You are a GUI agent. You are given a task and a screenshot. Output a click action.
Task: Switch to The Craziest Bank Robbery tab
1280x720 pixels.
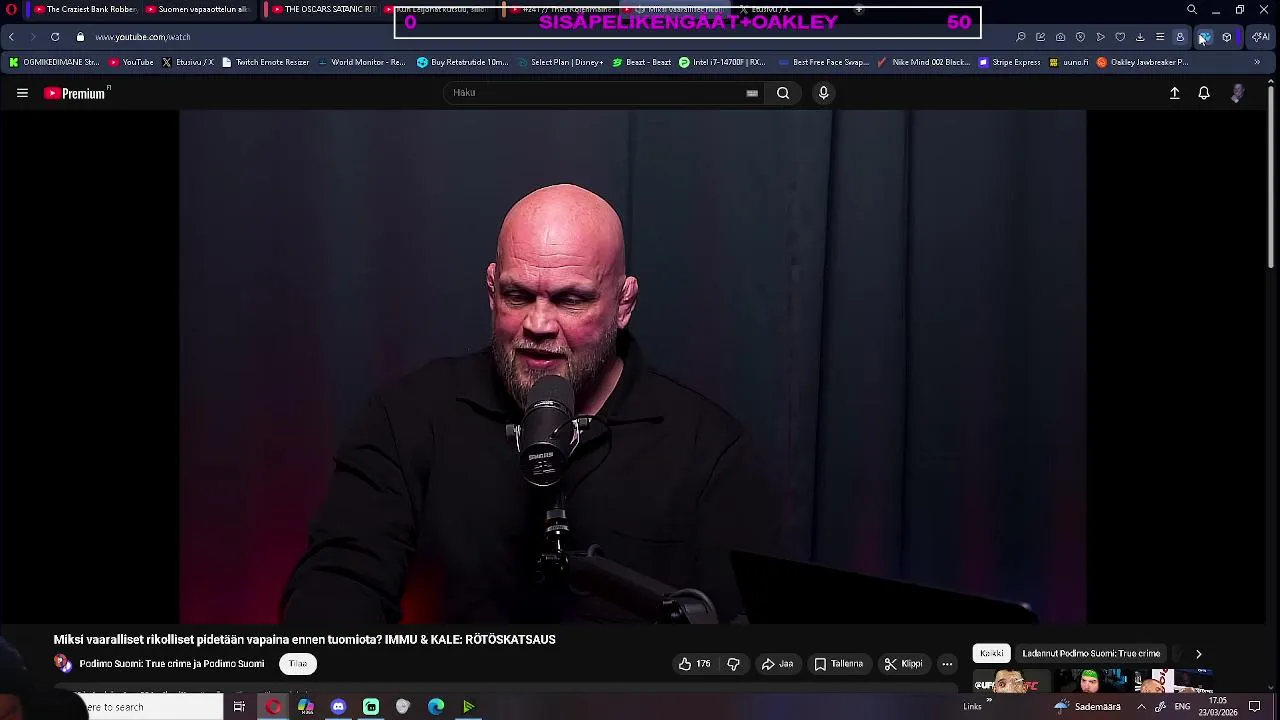pyautogui.click(x=85, y=10)
